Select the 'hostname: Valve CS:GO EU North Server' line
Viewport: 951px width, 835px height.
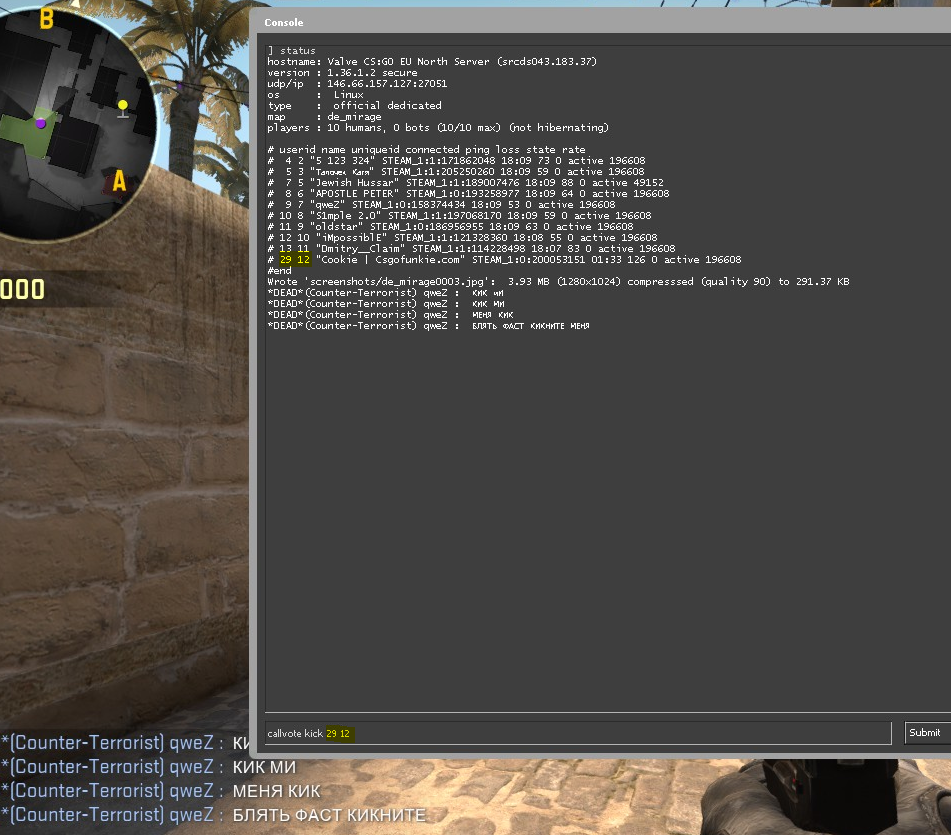(432, 61)
